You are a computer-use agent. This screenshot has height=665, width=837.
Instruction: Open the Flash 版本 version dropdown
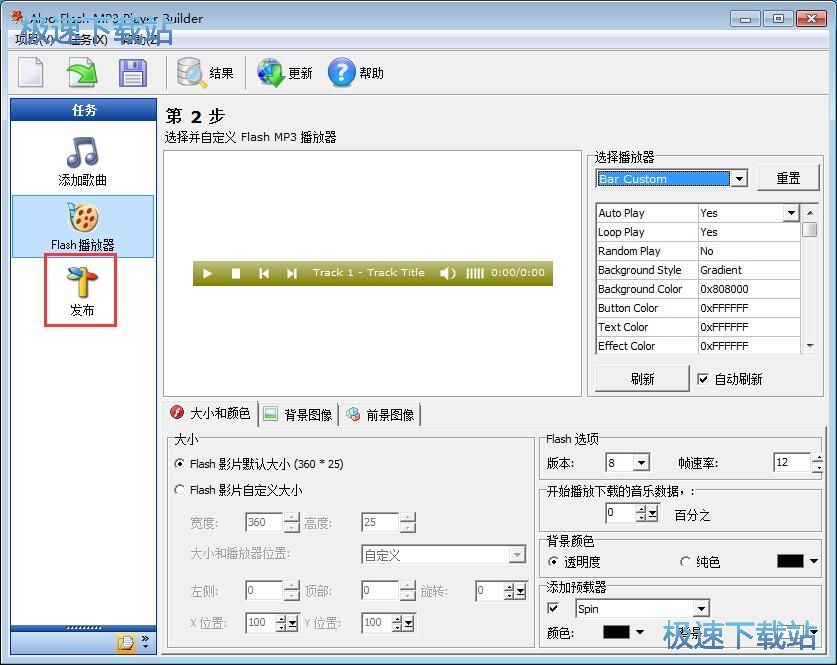coord(641,463)
